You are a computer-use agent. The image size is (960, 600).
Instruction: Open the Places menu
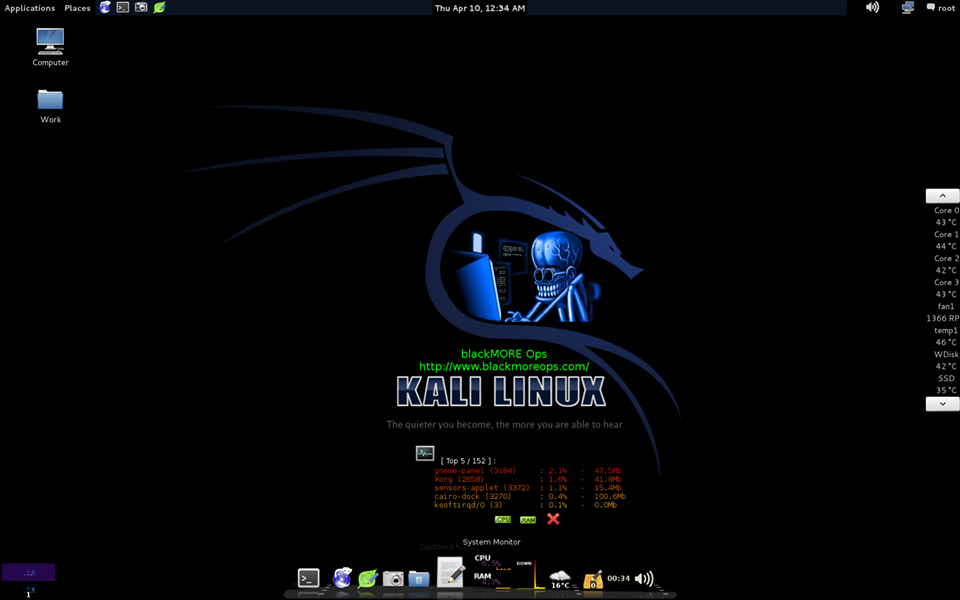77,8
